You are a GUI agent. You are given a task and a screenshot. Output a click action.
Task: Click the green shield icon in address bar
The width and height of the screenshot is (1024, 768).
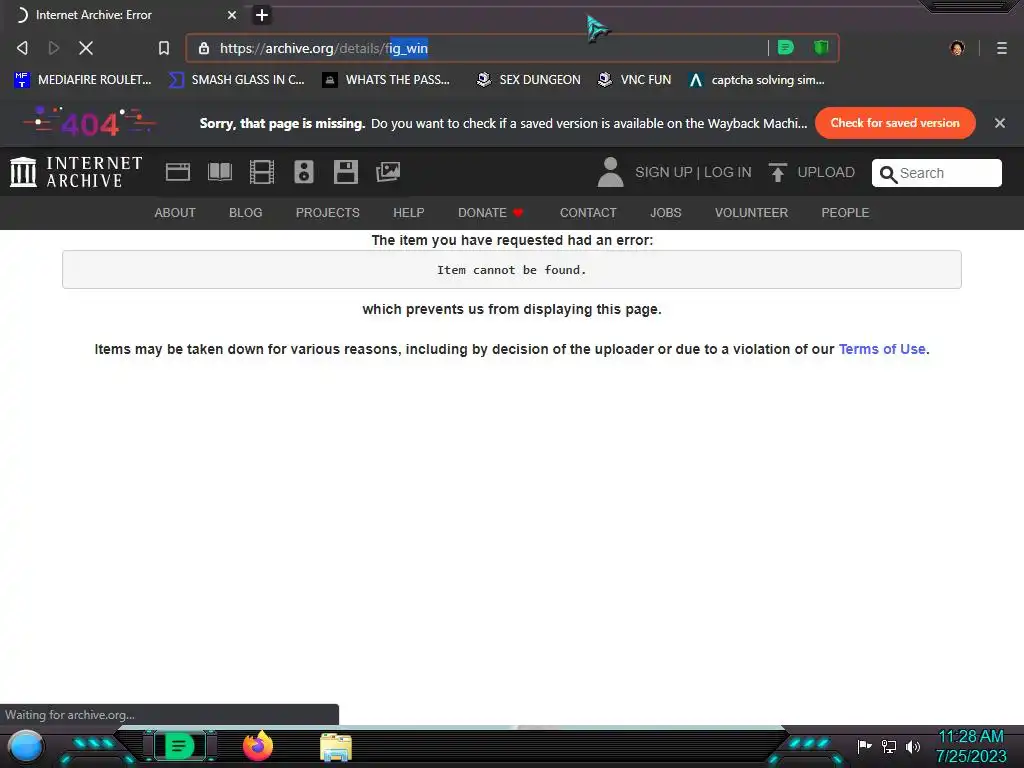click(821, 47)
